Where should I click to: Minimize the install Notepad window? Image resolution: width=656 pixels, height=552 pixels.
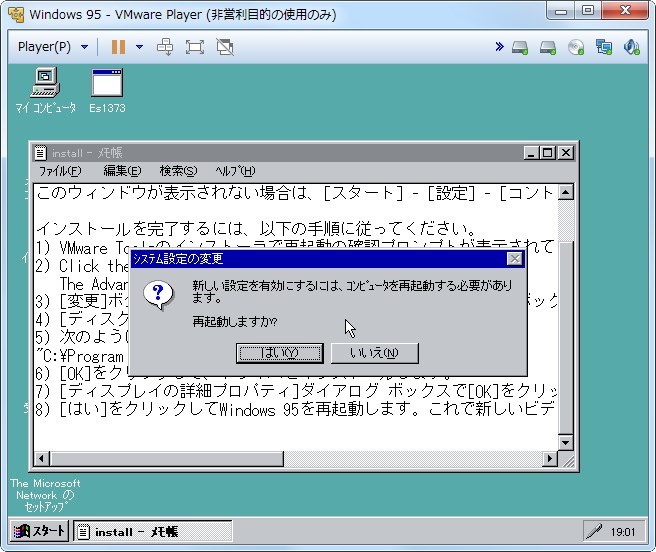click(x=531, y=153)
